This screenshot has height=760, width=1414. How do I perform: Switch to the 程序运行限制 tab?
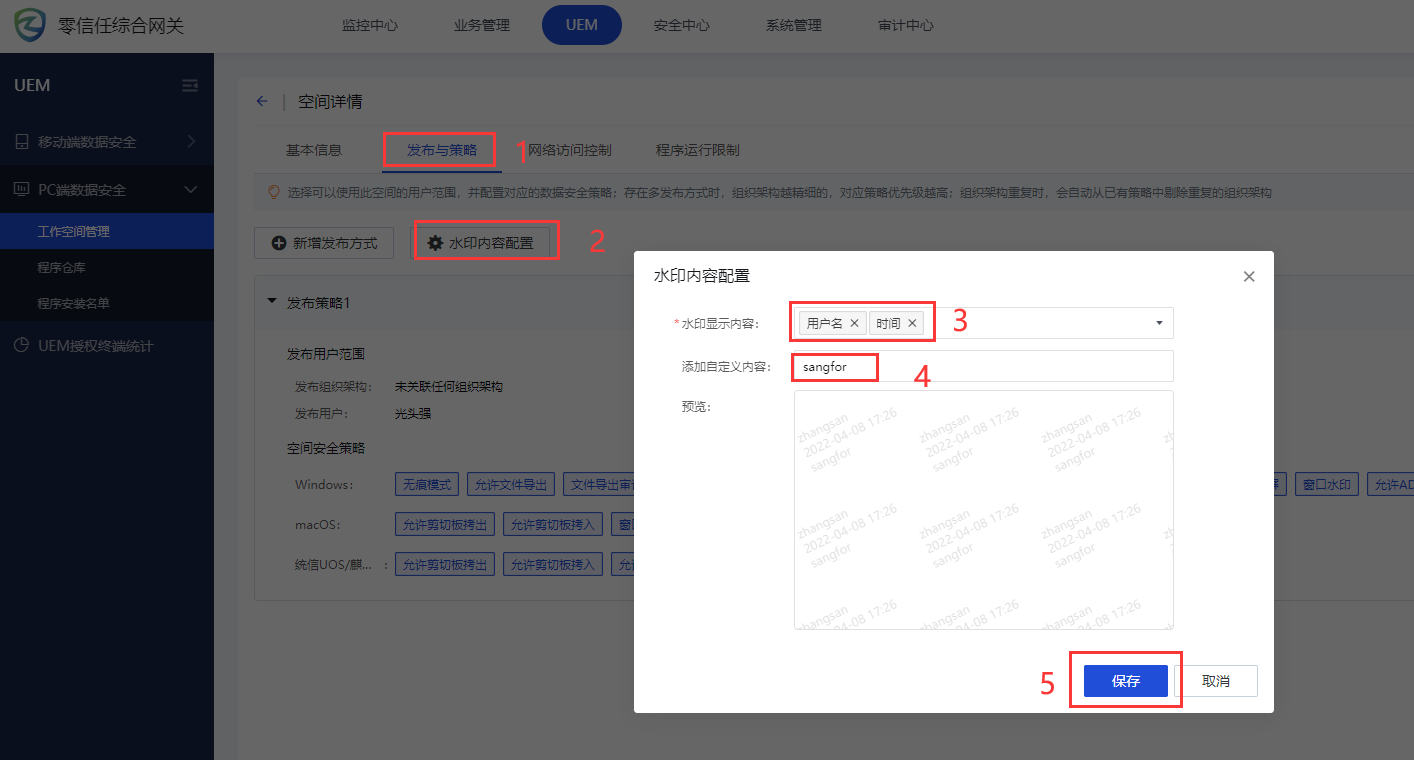click(698, 150)
